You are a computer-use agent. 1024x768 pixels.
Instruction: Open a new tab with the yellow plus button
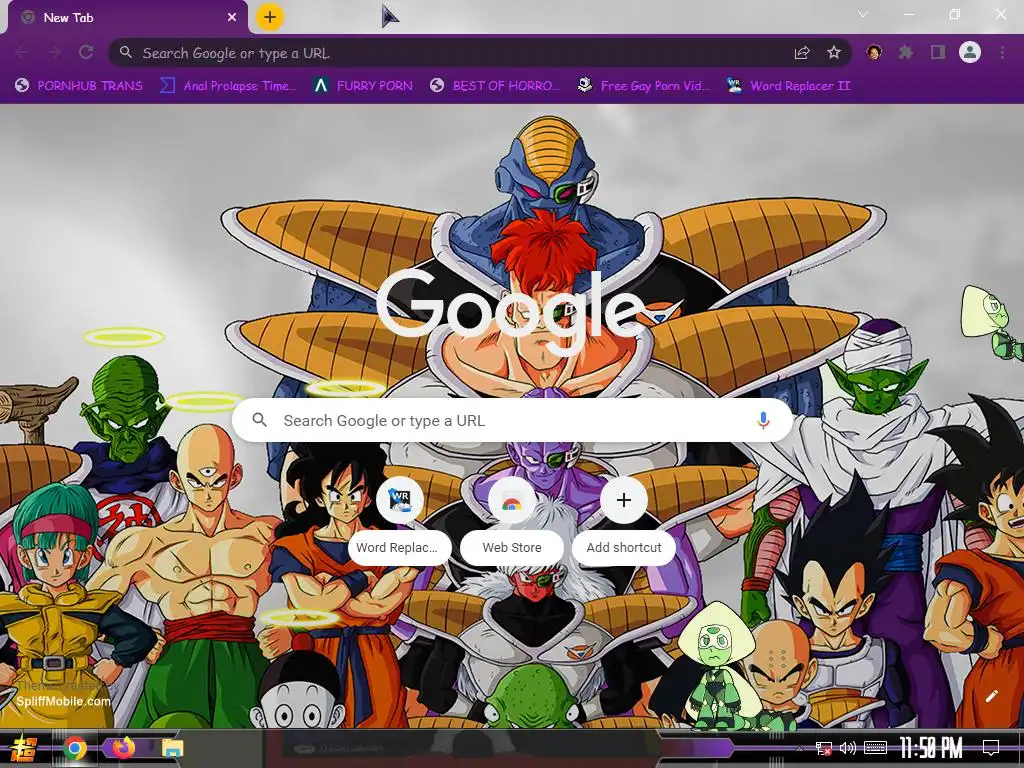coord(270,17)
